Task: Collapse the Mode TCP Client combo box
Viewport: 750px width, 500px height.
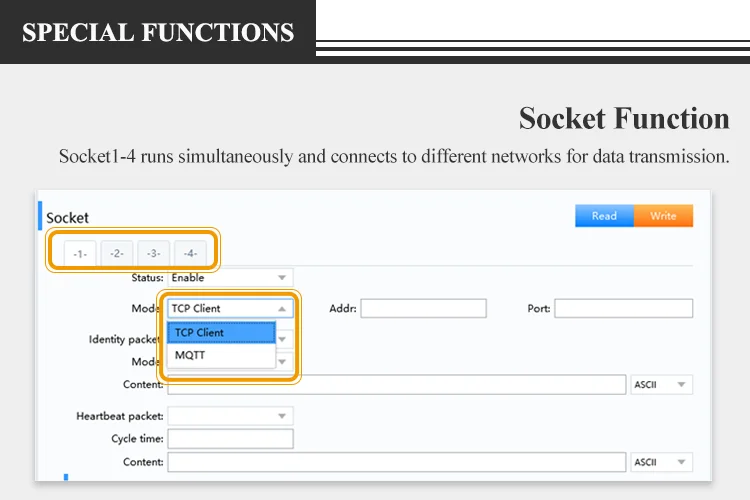Action: [282, 308]
